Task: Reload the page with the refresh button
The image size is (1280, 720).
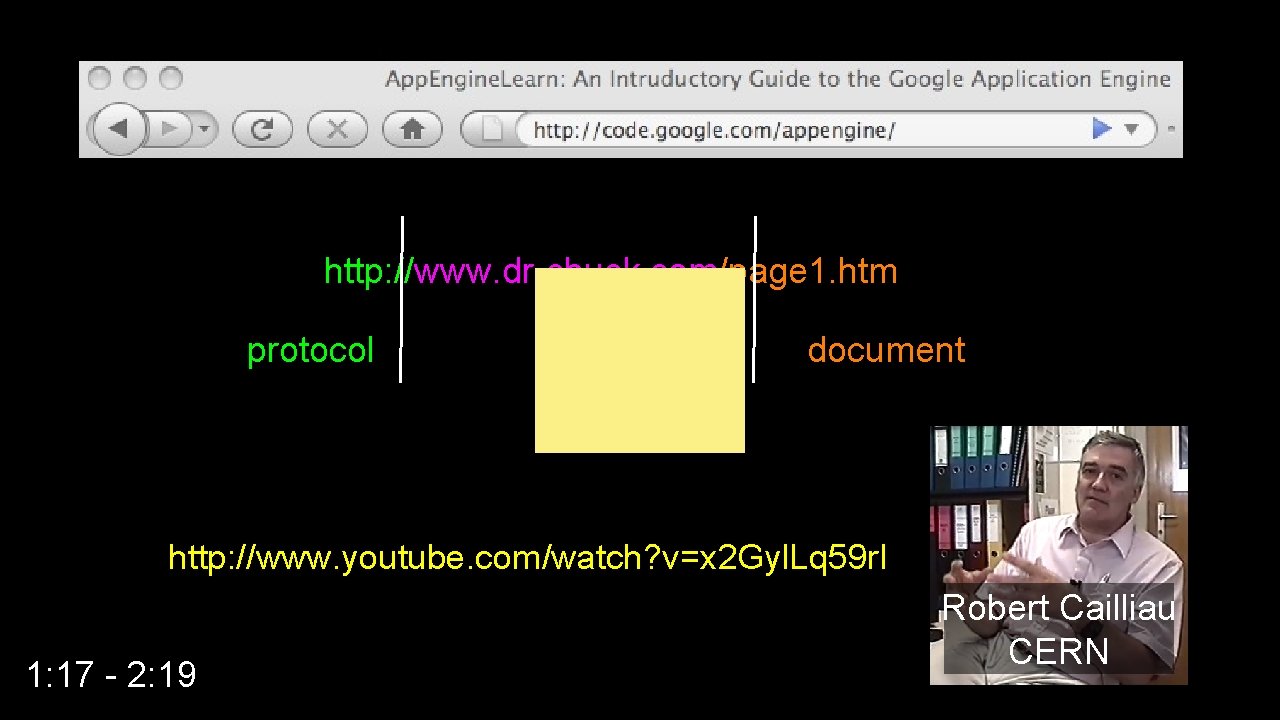Action: click(x=262, y=129)
